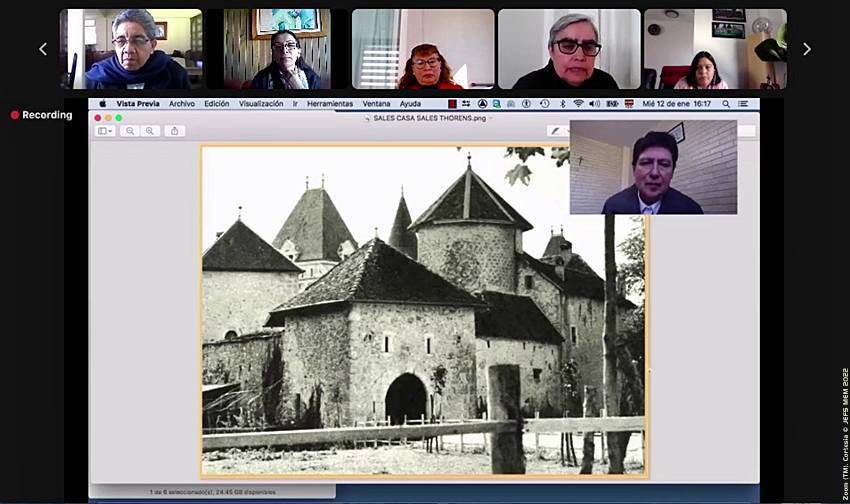Open the Visualización menu
This screenshot has width=850, height=504.
[261, 104]
